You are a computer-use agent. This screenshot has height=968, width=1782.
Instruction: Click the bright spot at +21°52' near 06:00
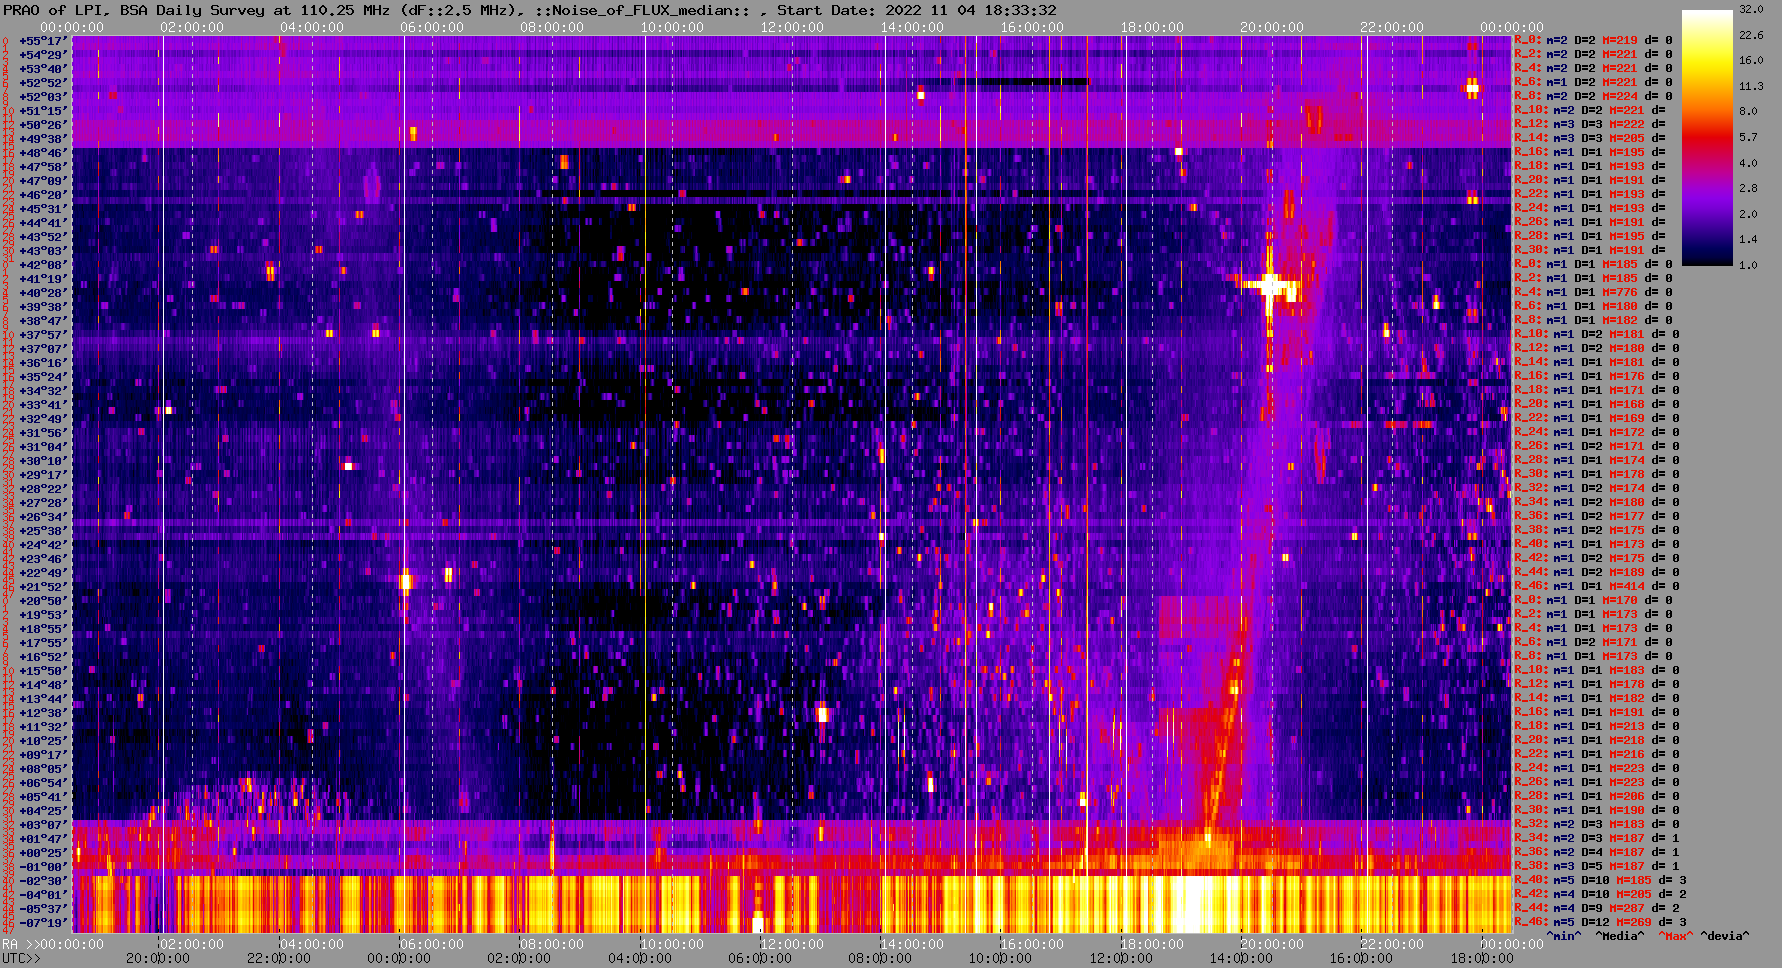406,581
